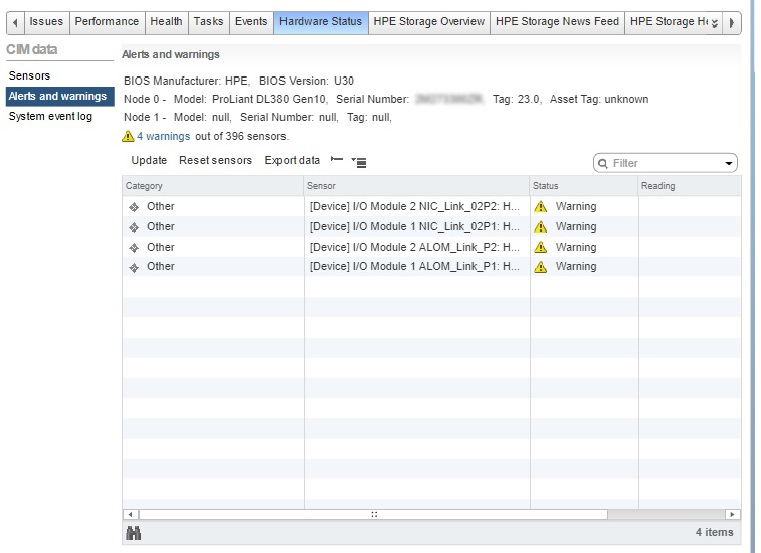This screenshot has width=761, height=553.
Task: Open the list view options dropdown
Action: click(x=359, y=161)
